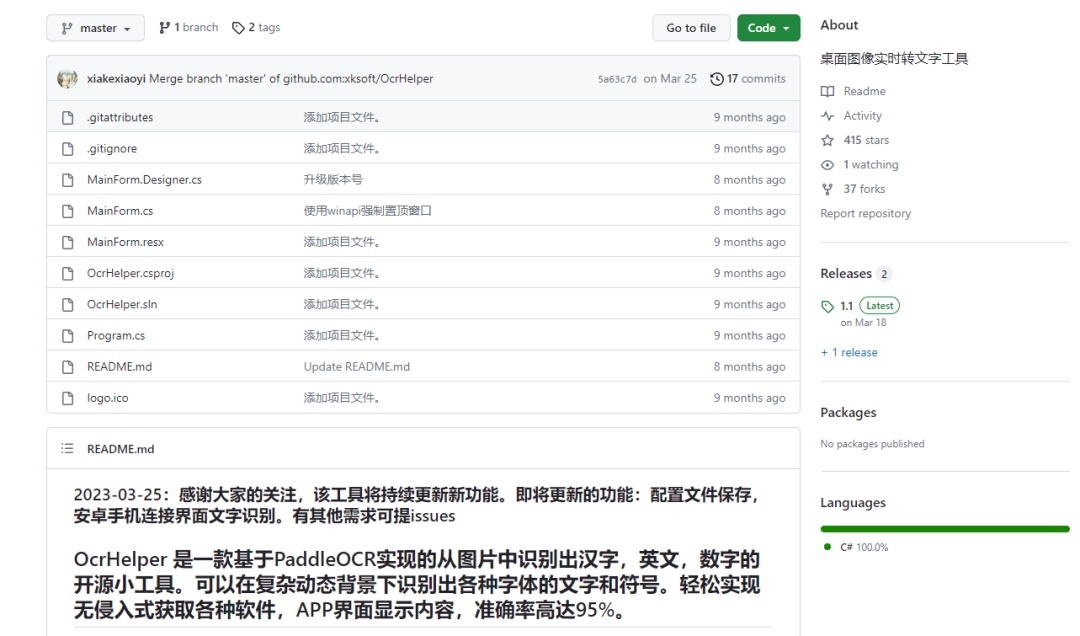Viewport: 1080px width, 636px height.
Task: Click file icon next to .gitattributes
Action: [68, 117]
